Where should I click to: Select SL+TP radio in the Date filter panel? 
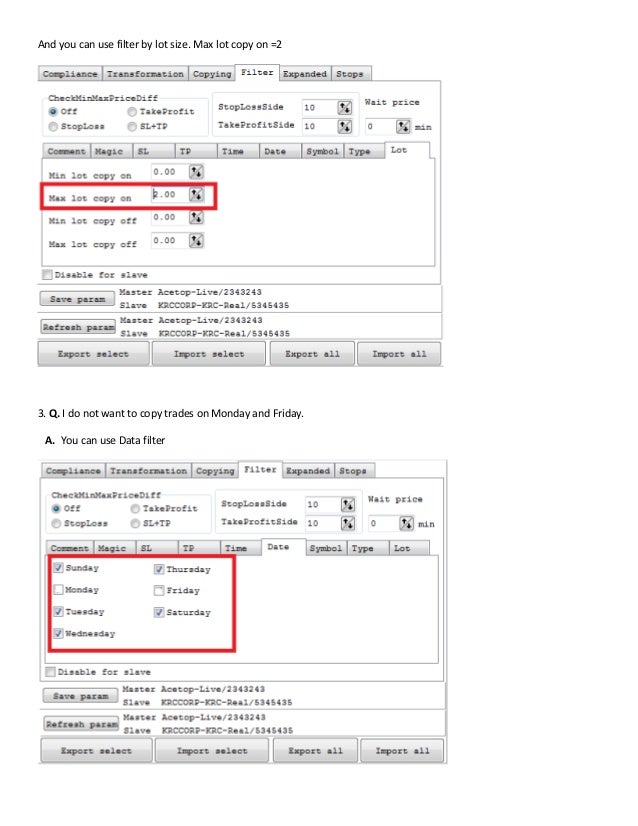click(135, 523)
